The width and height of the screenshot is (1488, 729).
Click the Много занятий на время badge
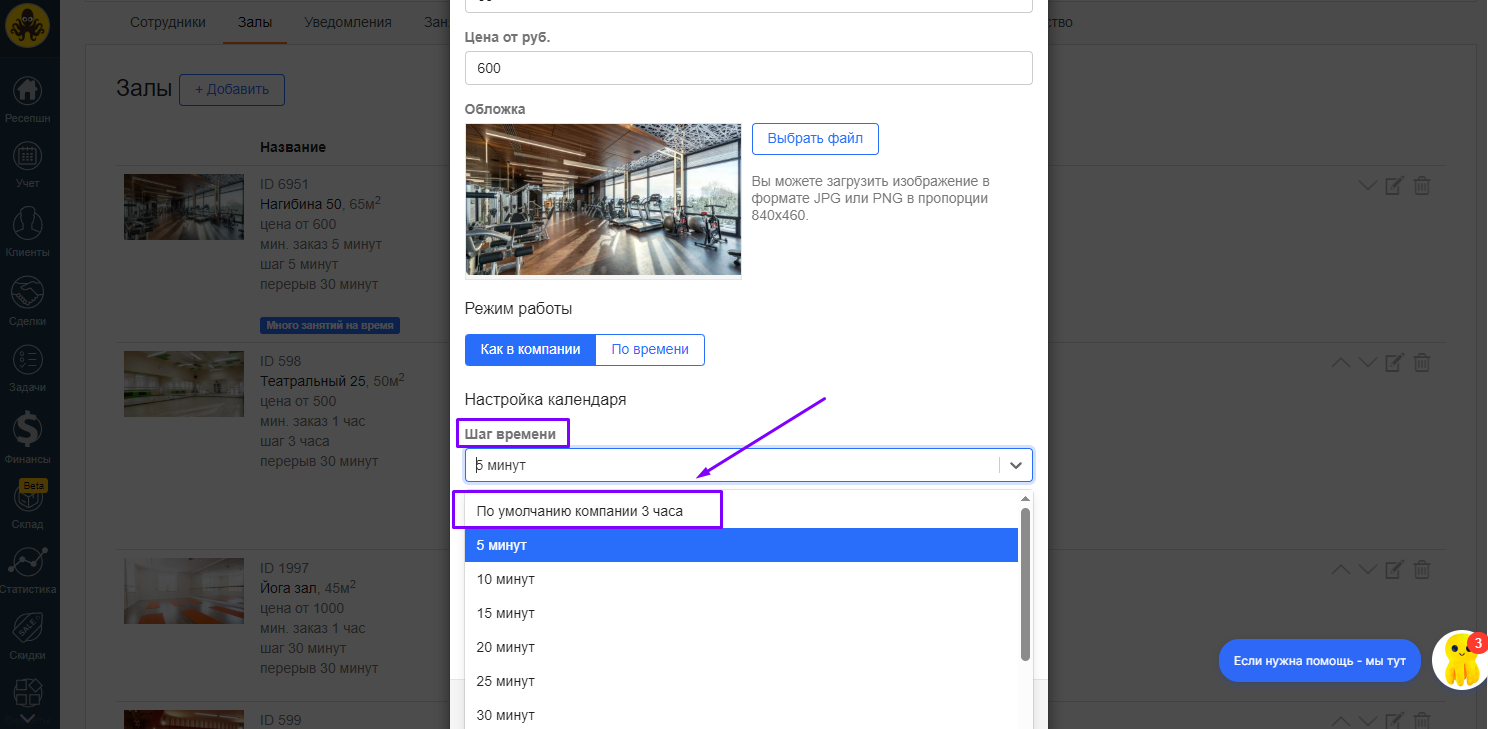coord(330,325)
